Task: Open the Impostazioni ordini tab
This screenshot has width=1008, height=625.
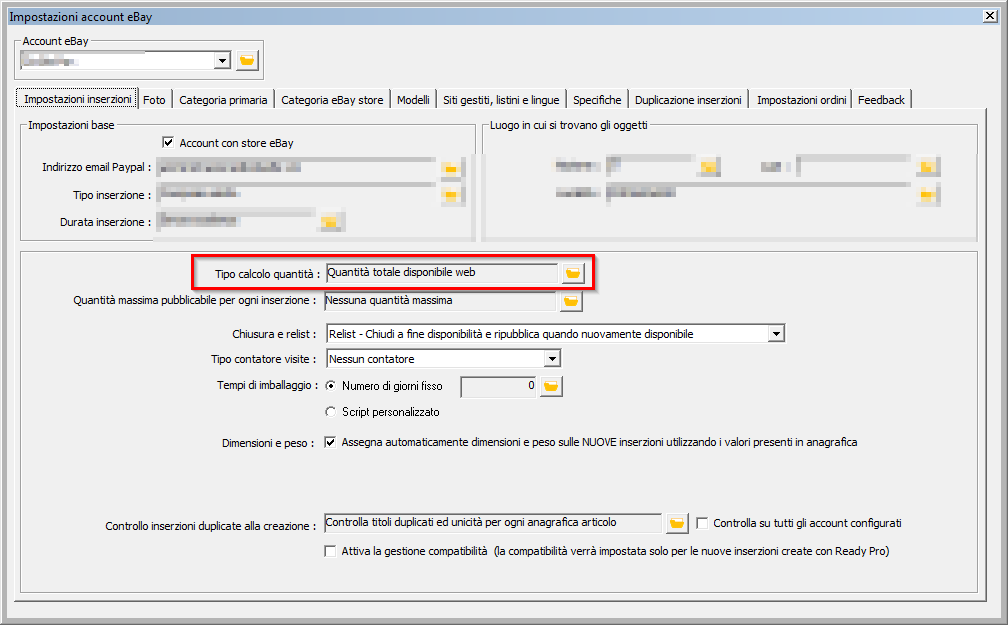Action: [x=801, y=100]
